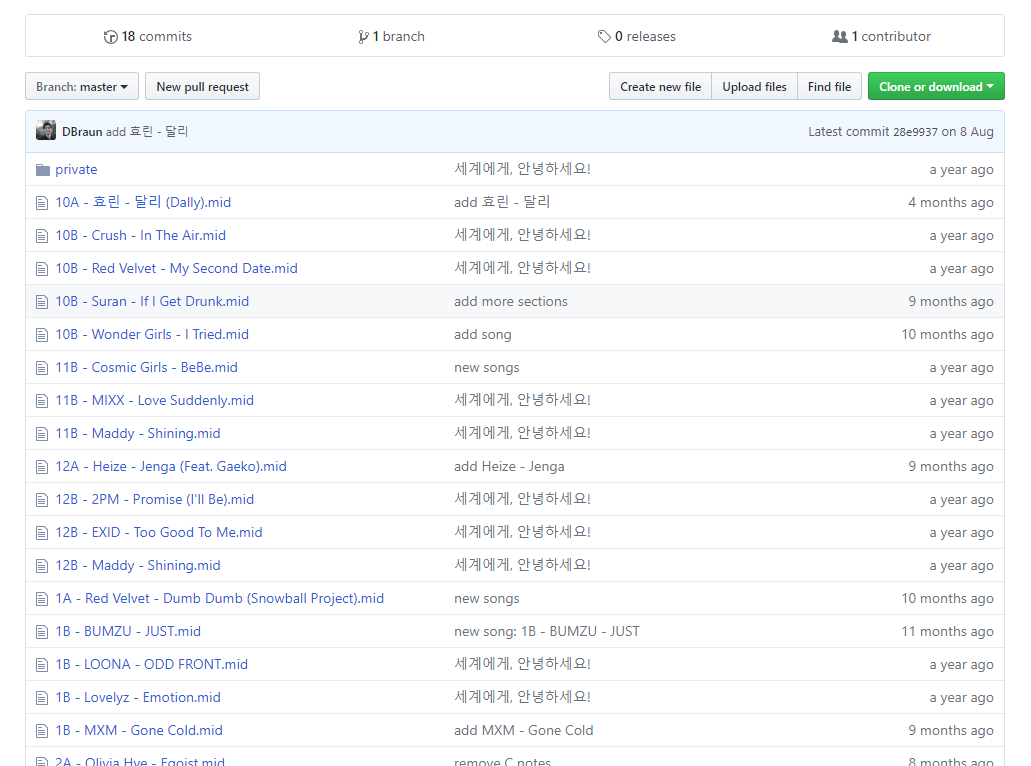The height and width of the screenshot is (766, 1031).
Task: Click the Upload files button
Action: [x=754, y=86]
